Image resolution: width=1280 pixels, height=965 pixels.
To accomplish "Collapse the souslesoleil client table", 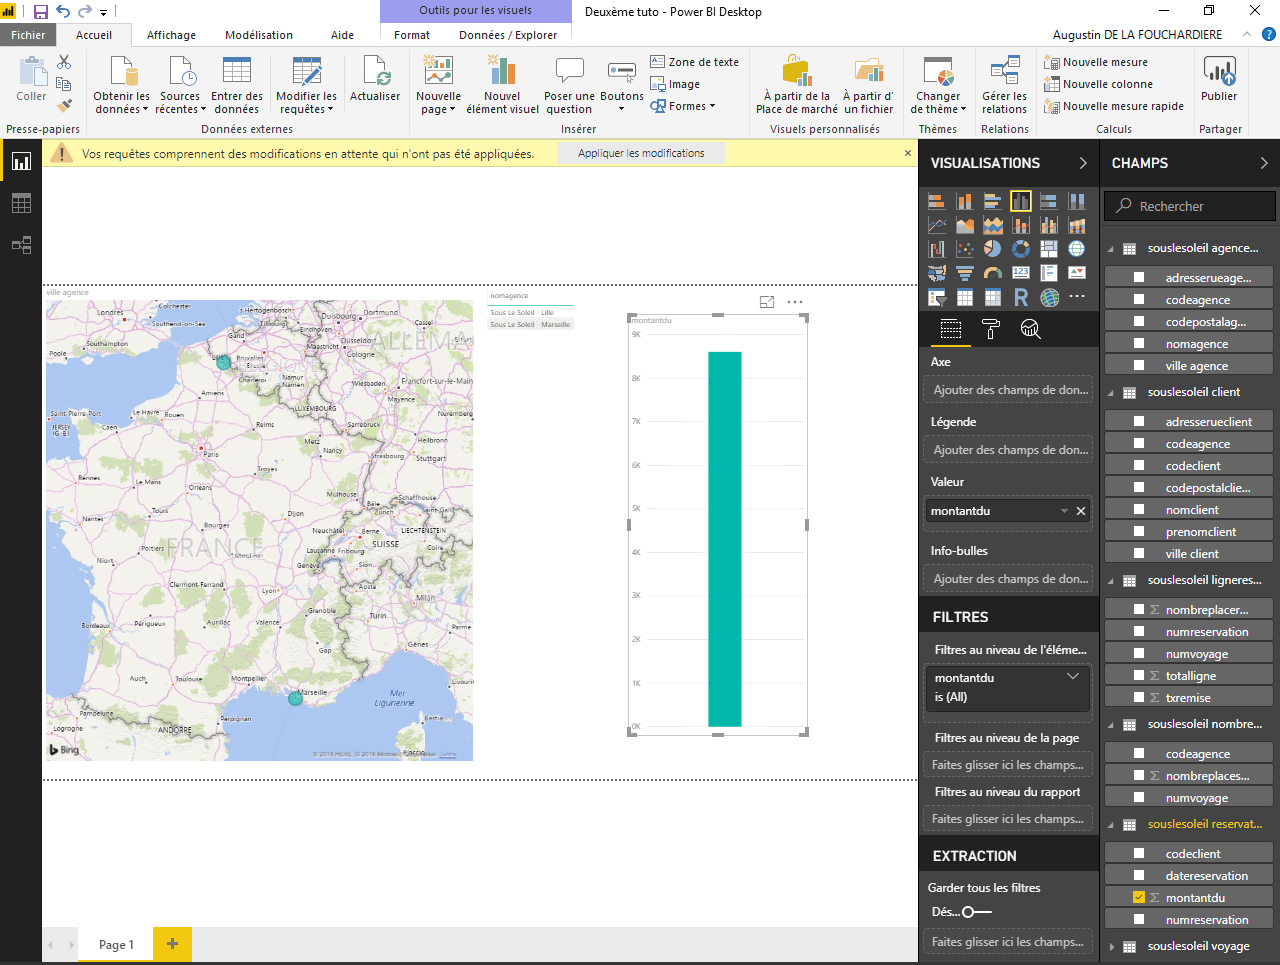I will 1111,393.
